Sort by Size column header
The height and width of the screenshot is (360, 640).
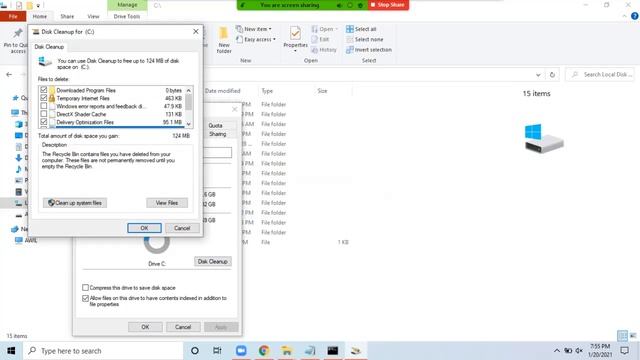tap(322, 91)
